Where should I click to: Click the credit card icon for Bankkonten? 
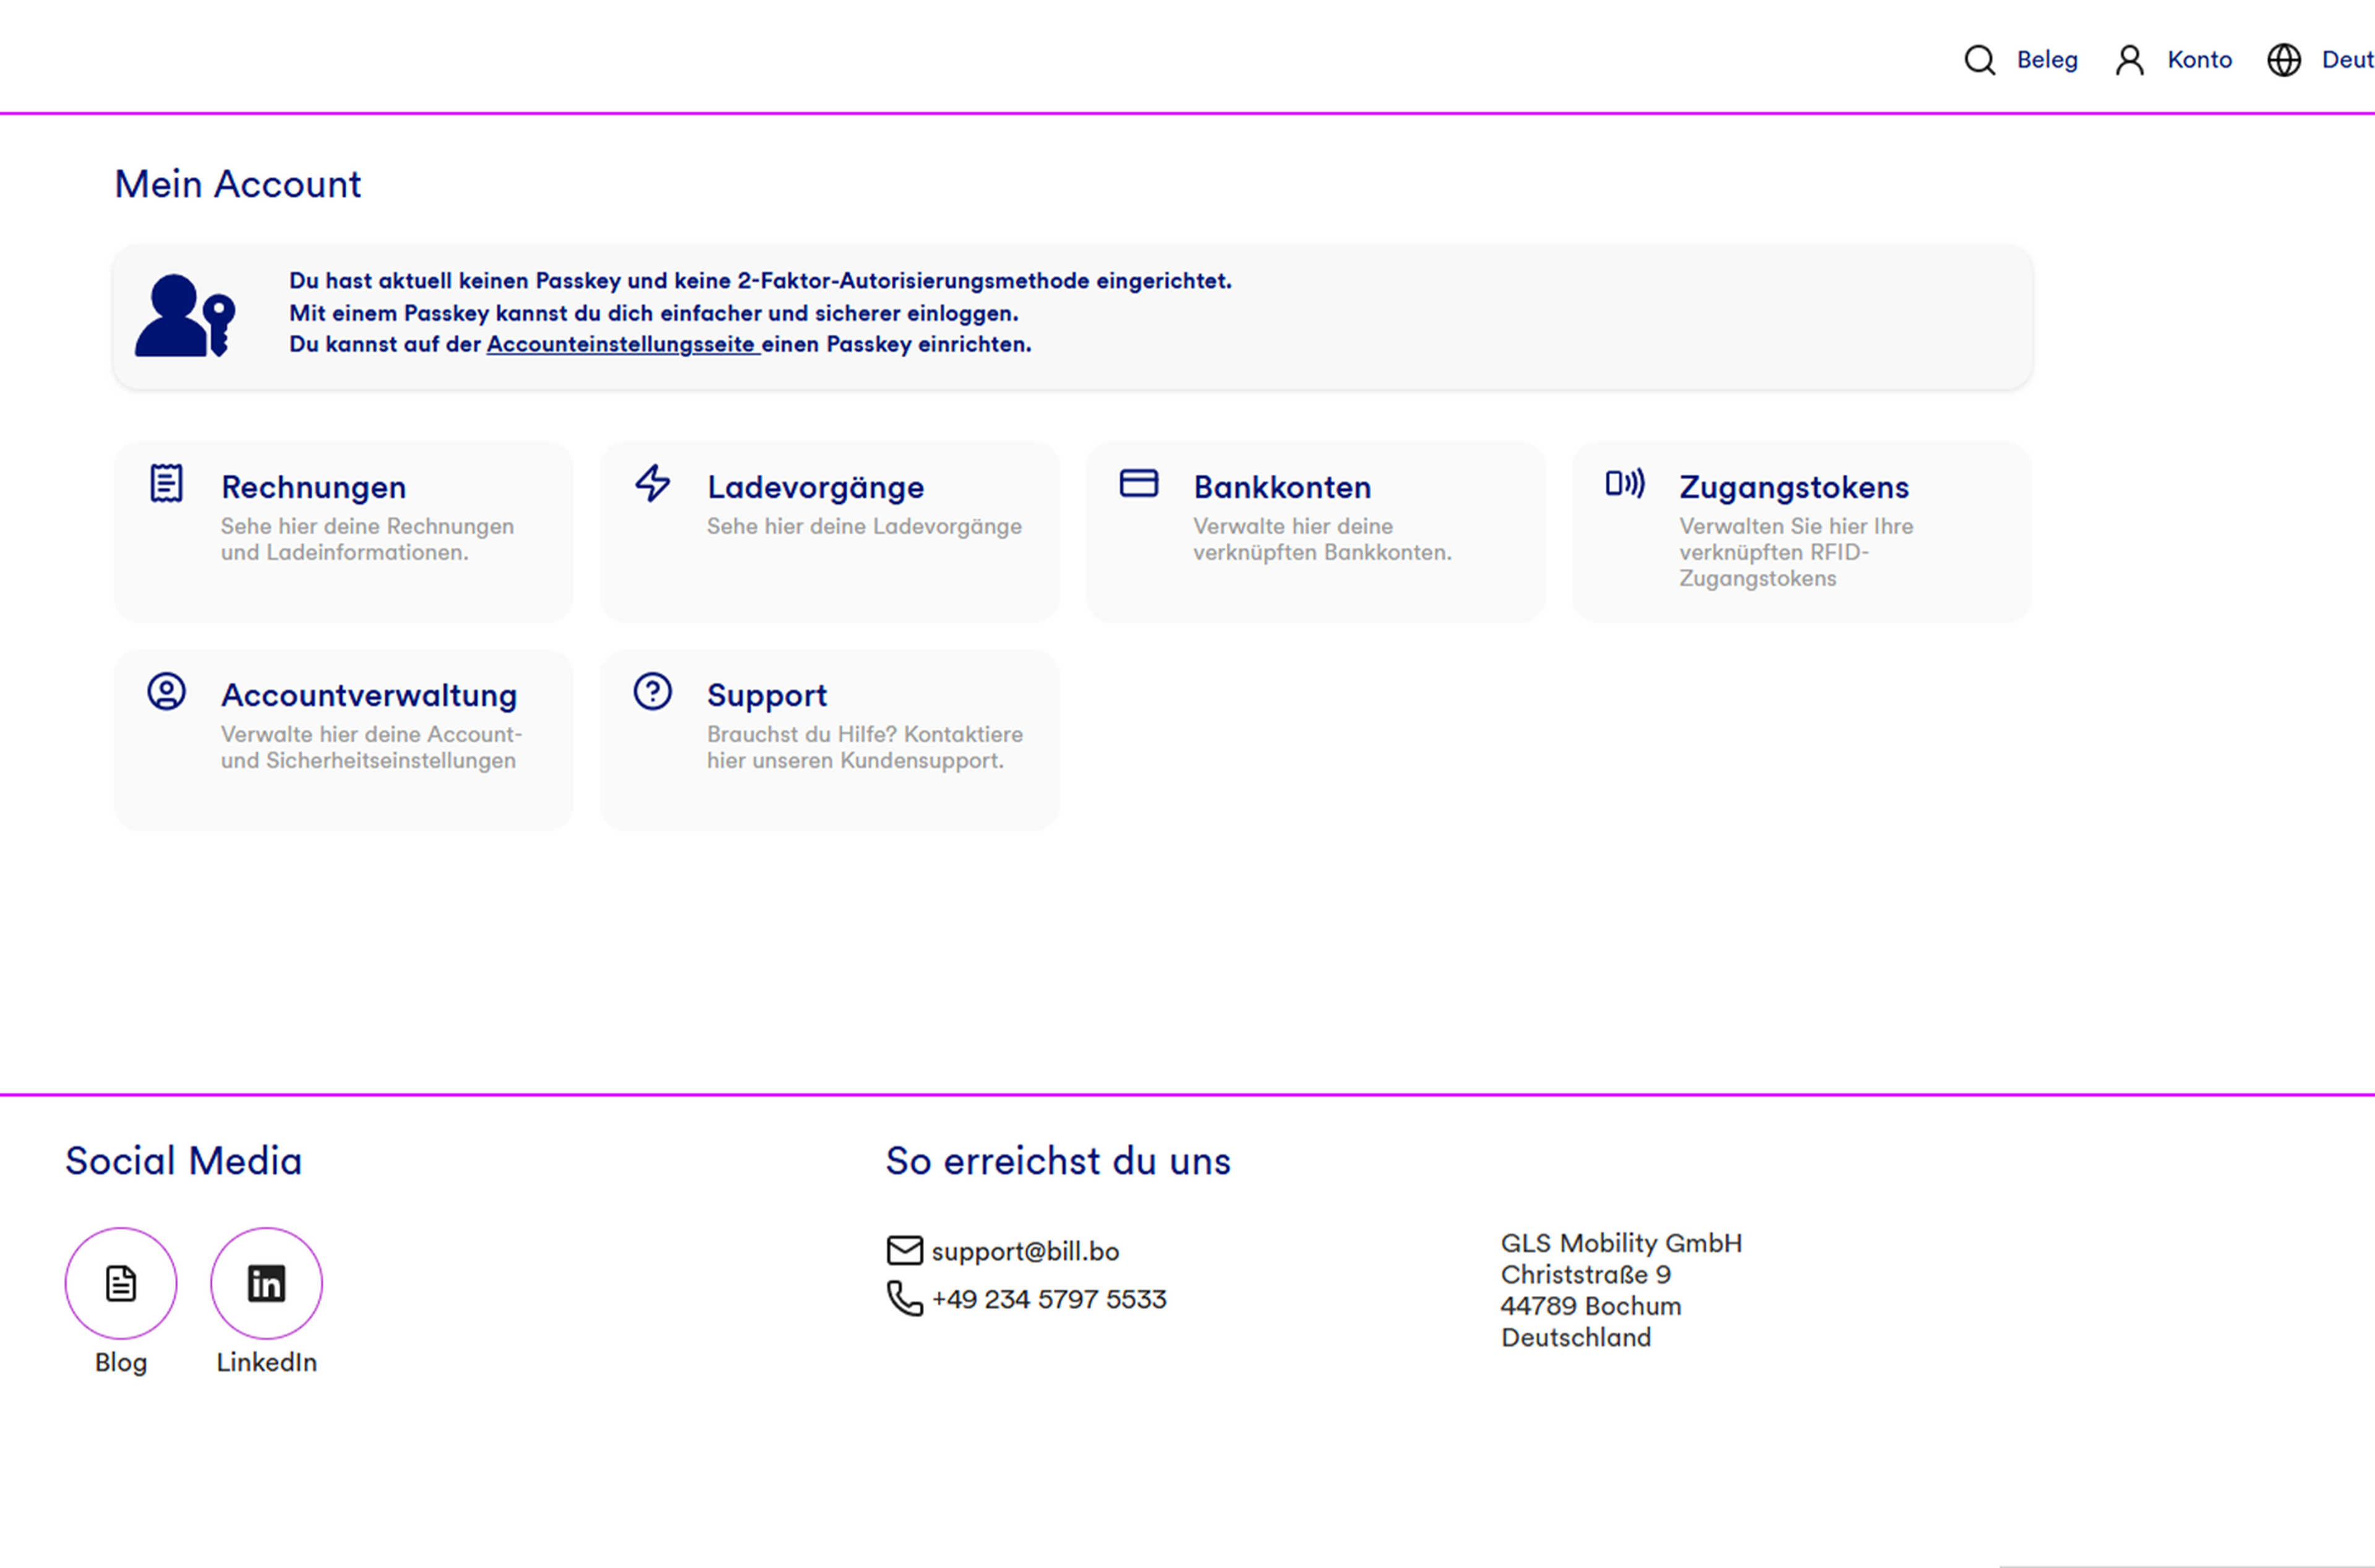1138,483
